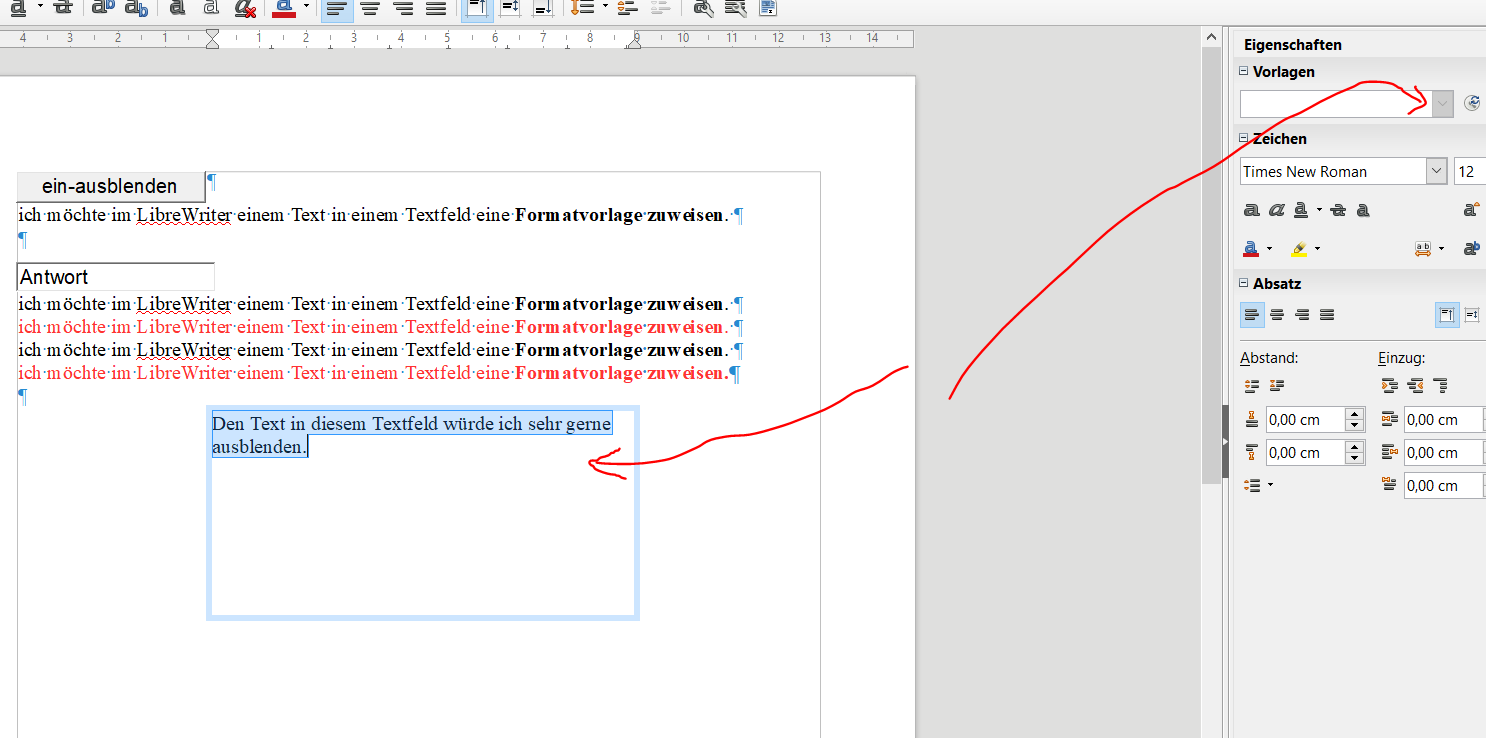This screenshot has width=1486, height=738.
Task: Click the character spacing icon in sidebar
Action: click(x=1423, y=249)
